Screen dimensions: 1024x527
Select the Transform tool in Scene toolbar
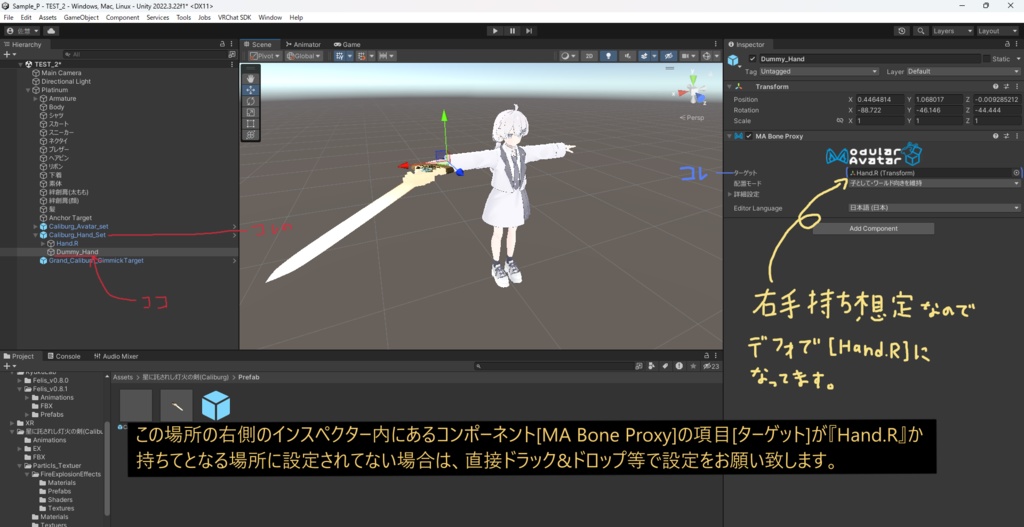tap(250, 135)
